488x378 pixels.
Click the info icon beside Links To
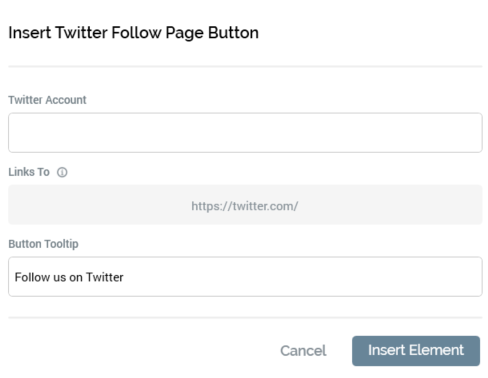pyautogui.click(x=62, y=172)
